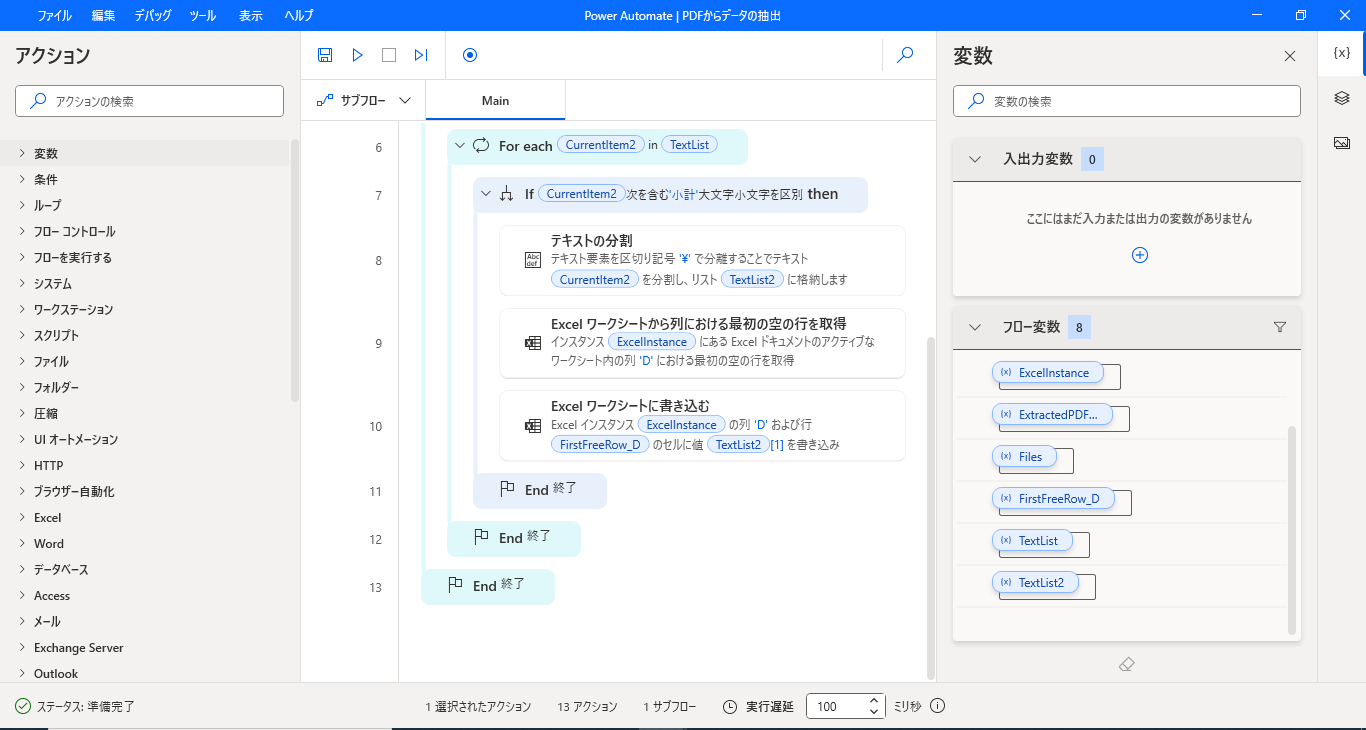
Task: Click the clock icon beside 実行遅延
Action: (x=730, y=706)
